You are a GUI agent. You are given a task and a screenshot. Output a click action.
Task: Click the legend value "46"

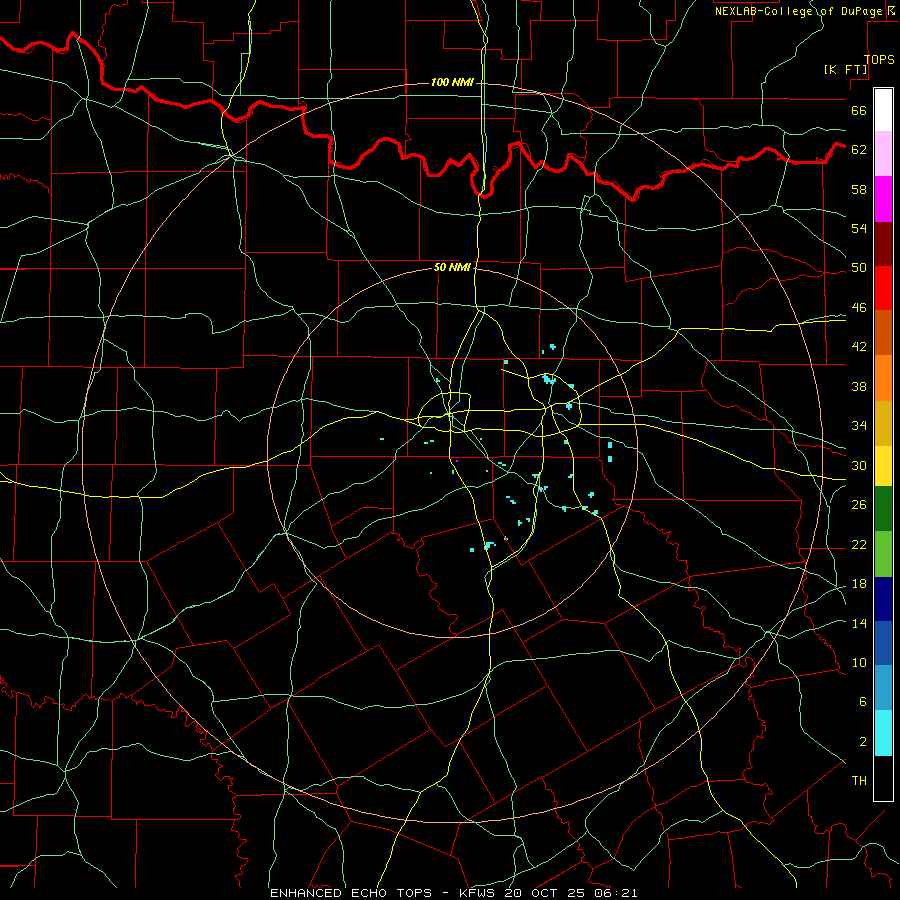[x=859, y=307]
